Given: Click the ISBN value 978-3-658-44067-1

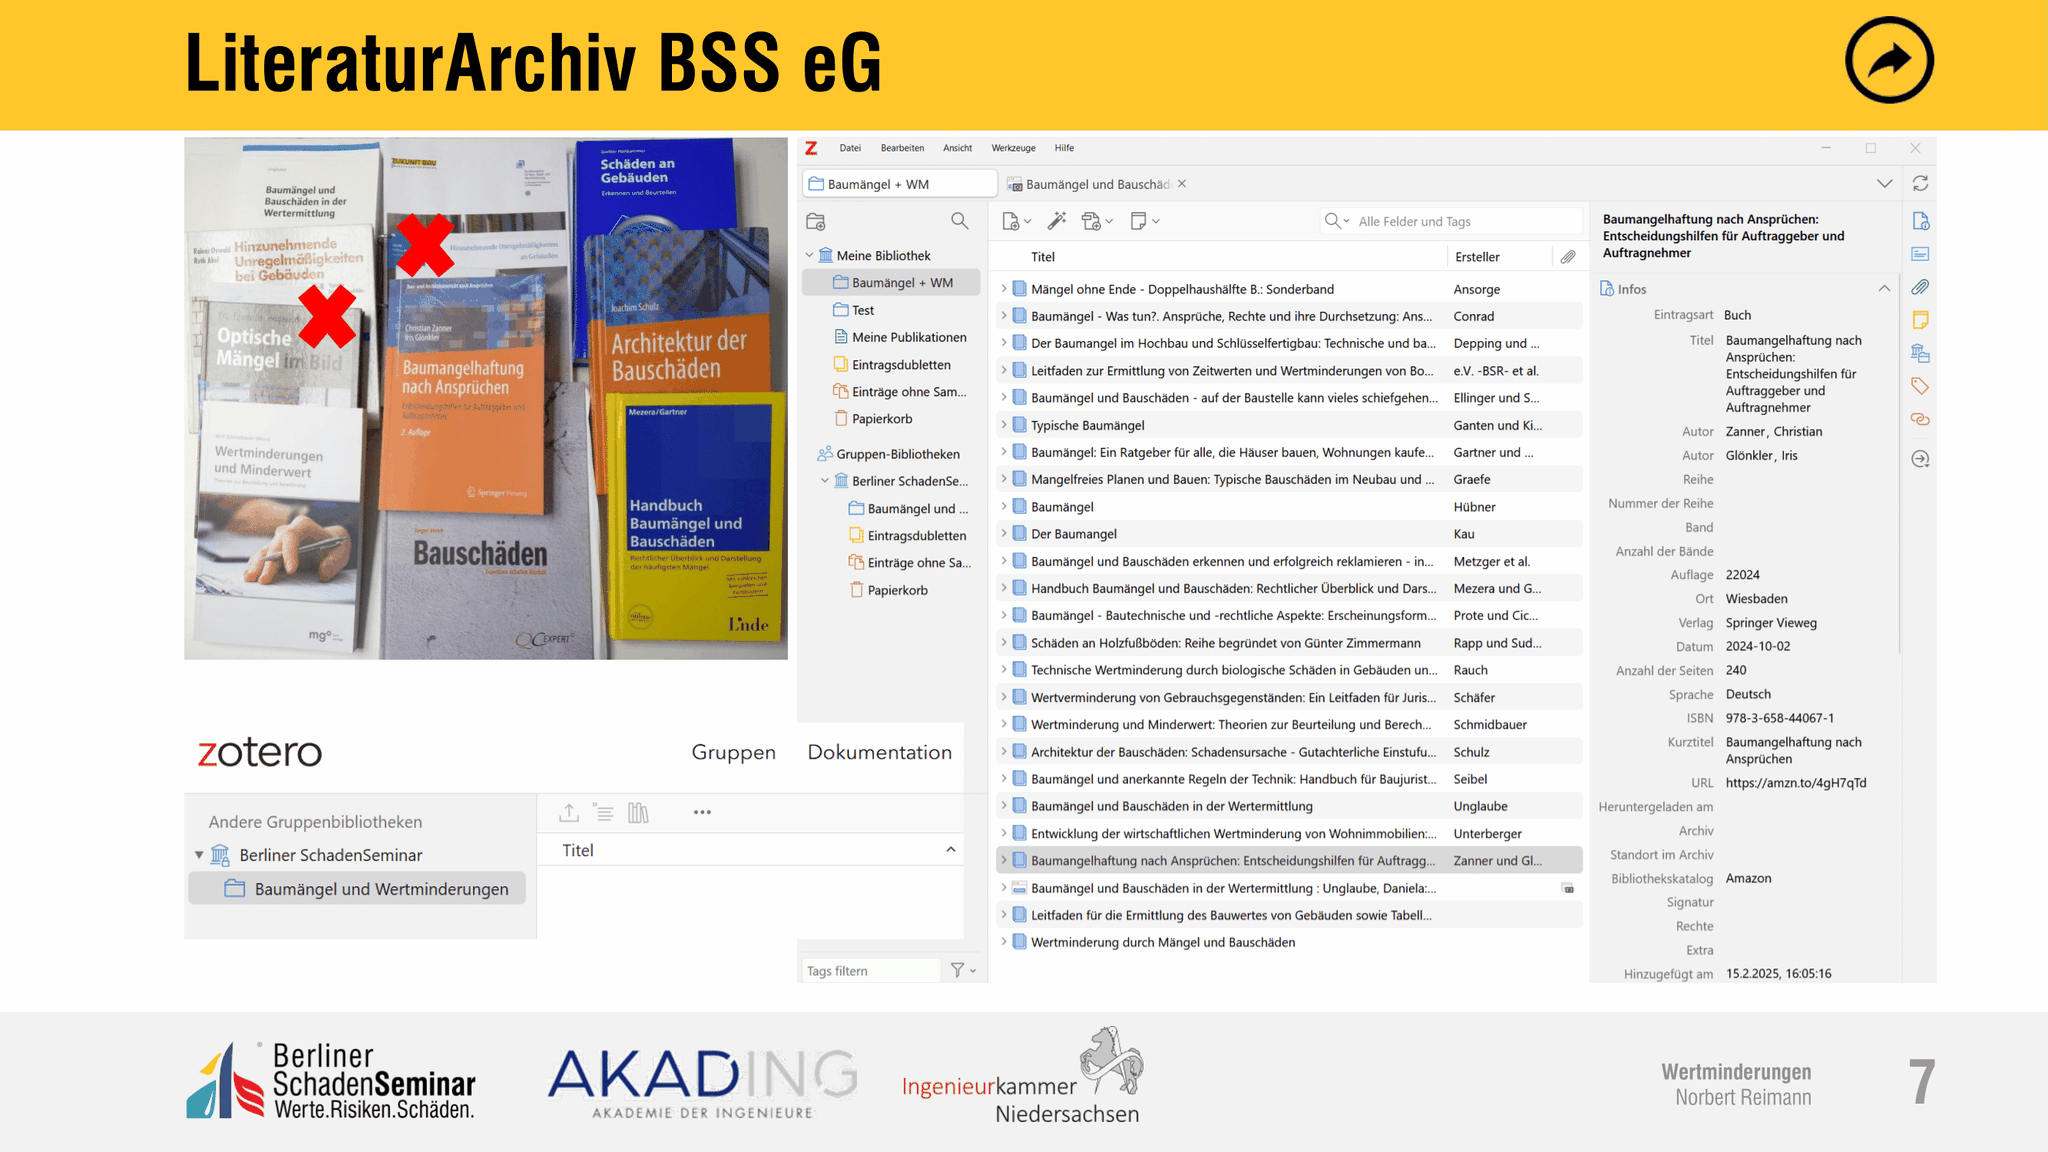Looking at the screenshot, I should point(1780,718).
